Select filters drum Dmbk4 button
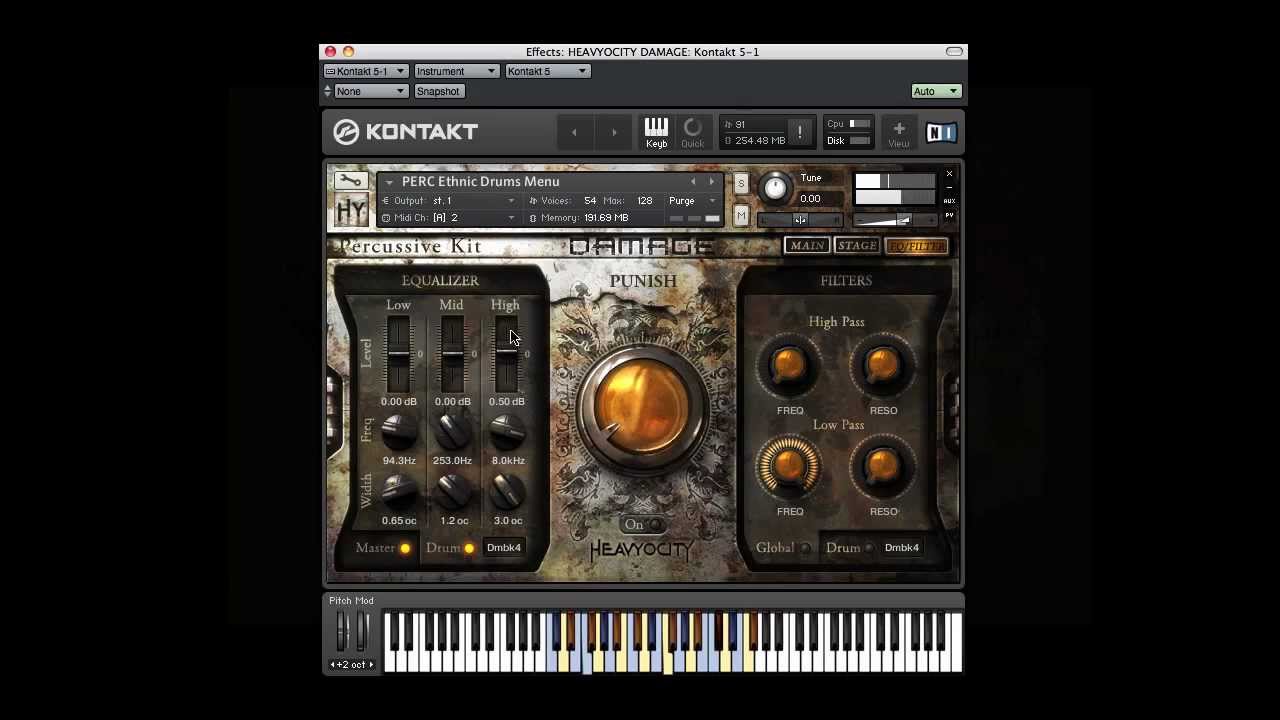 (x=902, y=547)
